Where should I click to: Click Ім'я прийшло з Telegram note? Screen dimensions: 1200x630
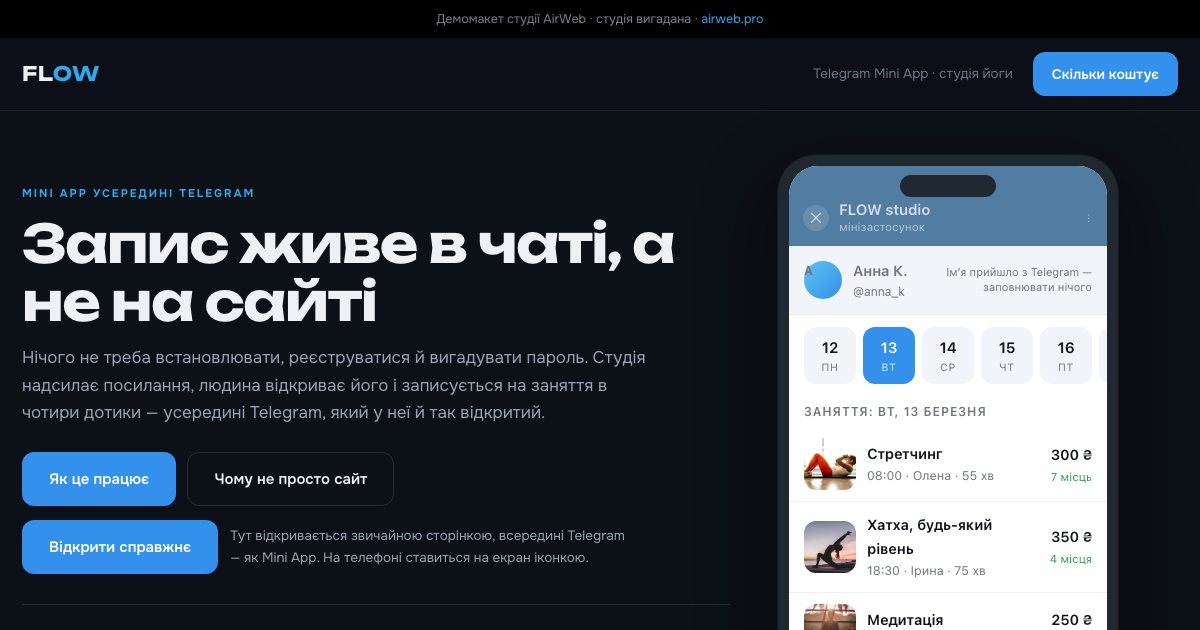tap(1019, 280)
